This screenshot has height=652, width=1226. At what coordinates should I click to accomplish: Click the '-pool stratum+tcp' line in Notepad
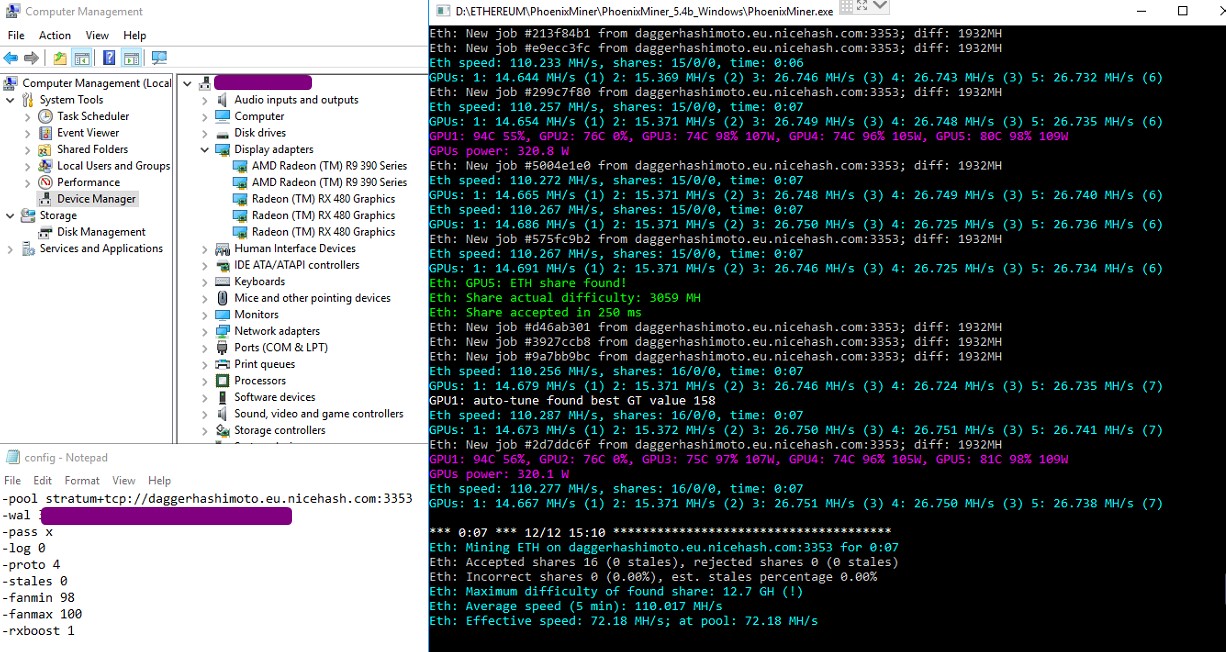[x=207, y=499]
